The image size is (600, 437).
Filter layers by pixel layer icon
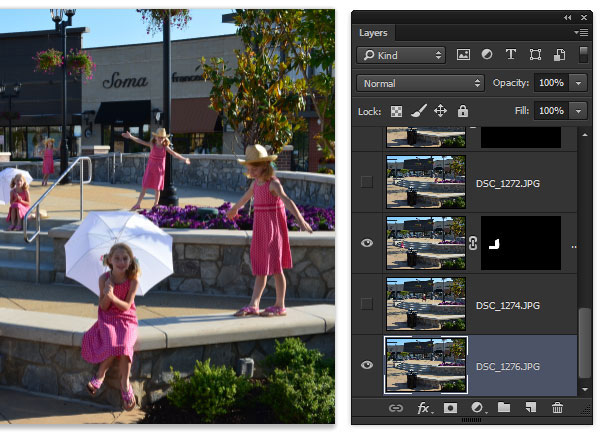point(463,55)
